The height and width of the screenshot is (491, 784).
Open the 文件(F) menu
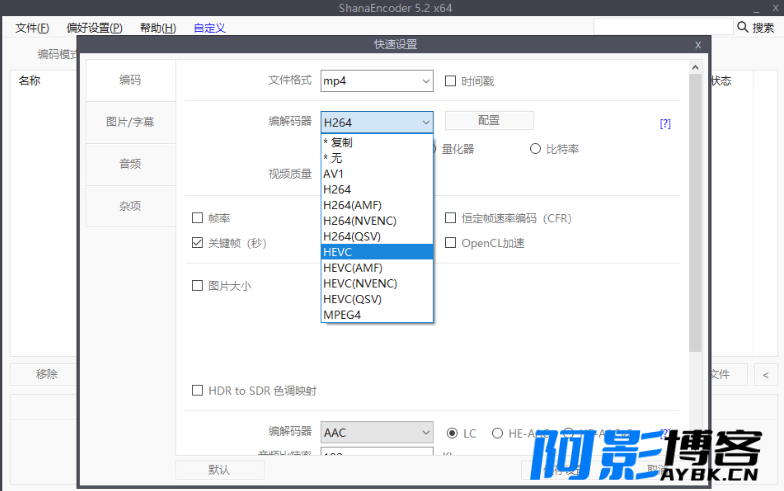(32, 28)
